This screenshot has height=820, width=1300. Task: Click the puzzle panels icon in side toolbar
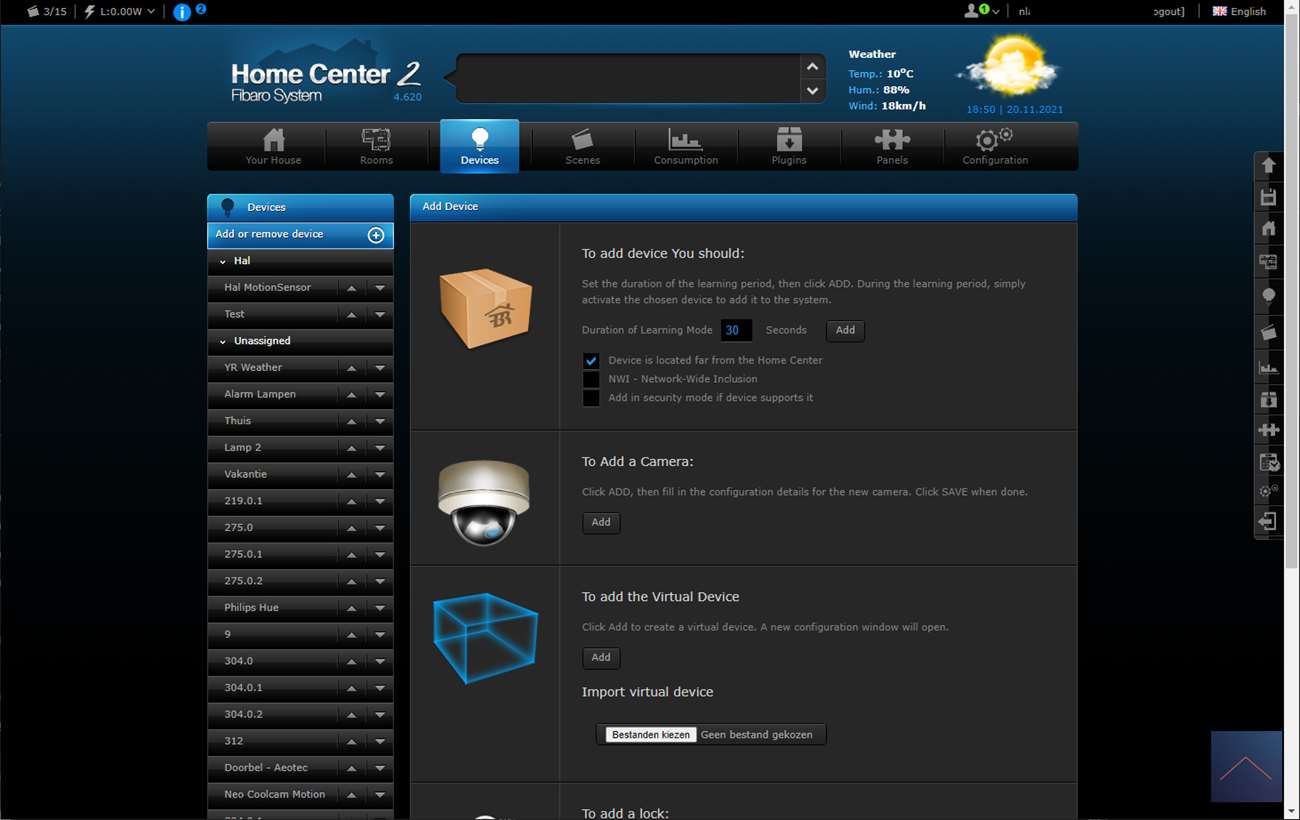pos(1268,430)
